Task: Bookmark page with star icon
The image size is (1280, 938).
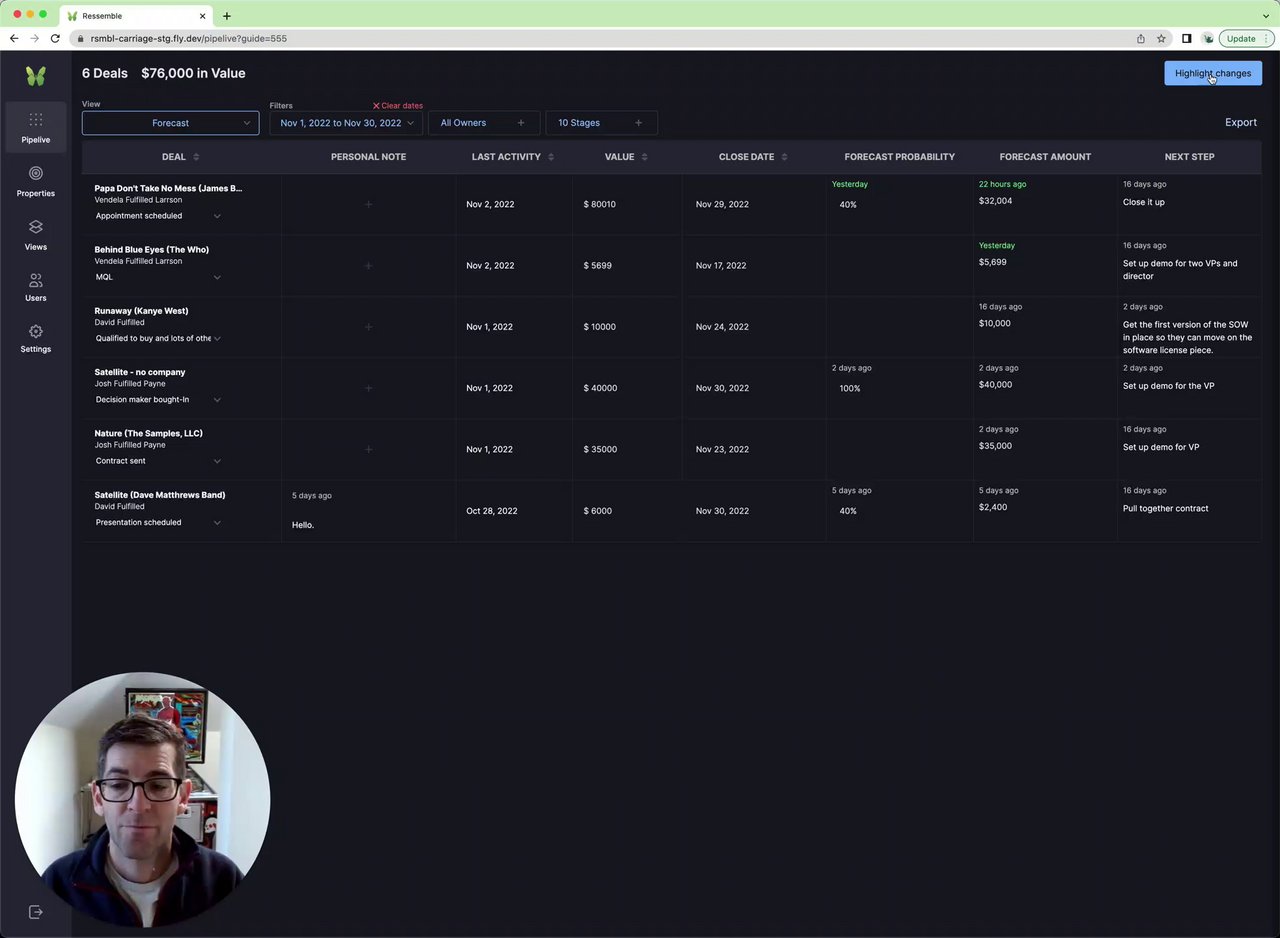Action: 1161,38
